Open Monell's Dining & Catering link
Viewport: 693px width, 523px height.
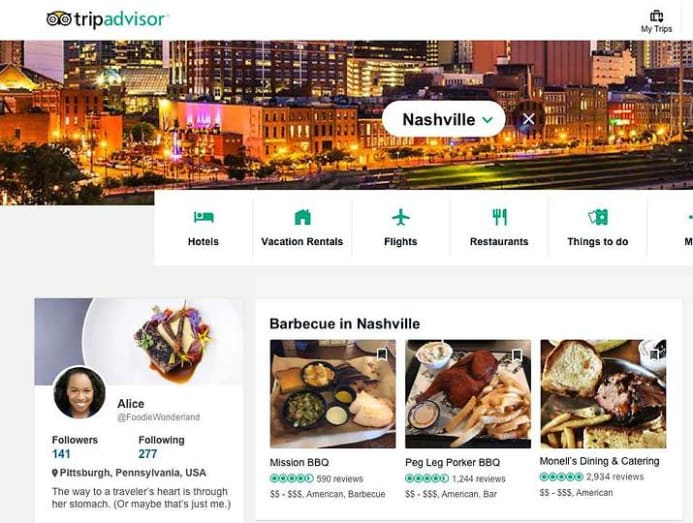click(x=599, y=461)
